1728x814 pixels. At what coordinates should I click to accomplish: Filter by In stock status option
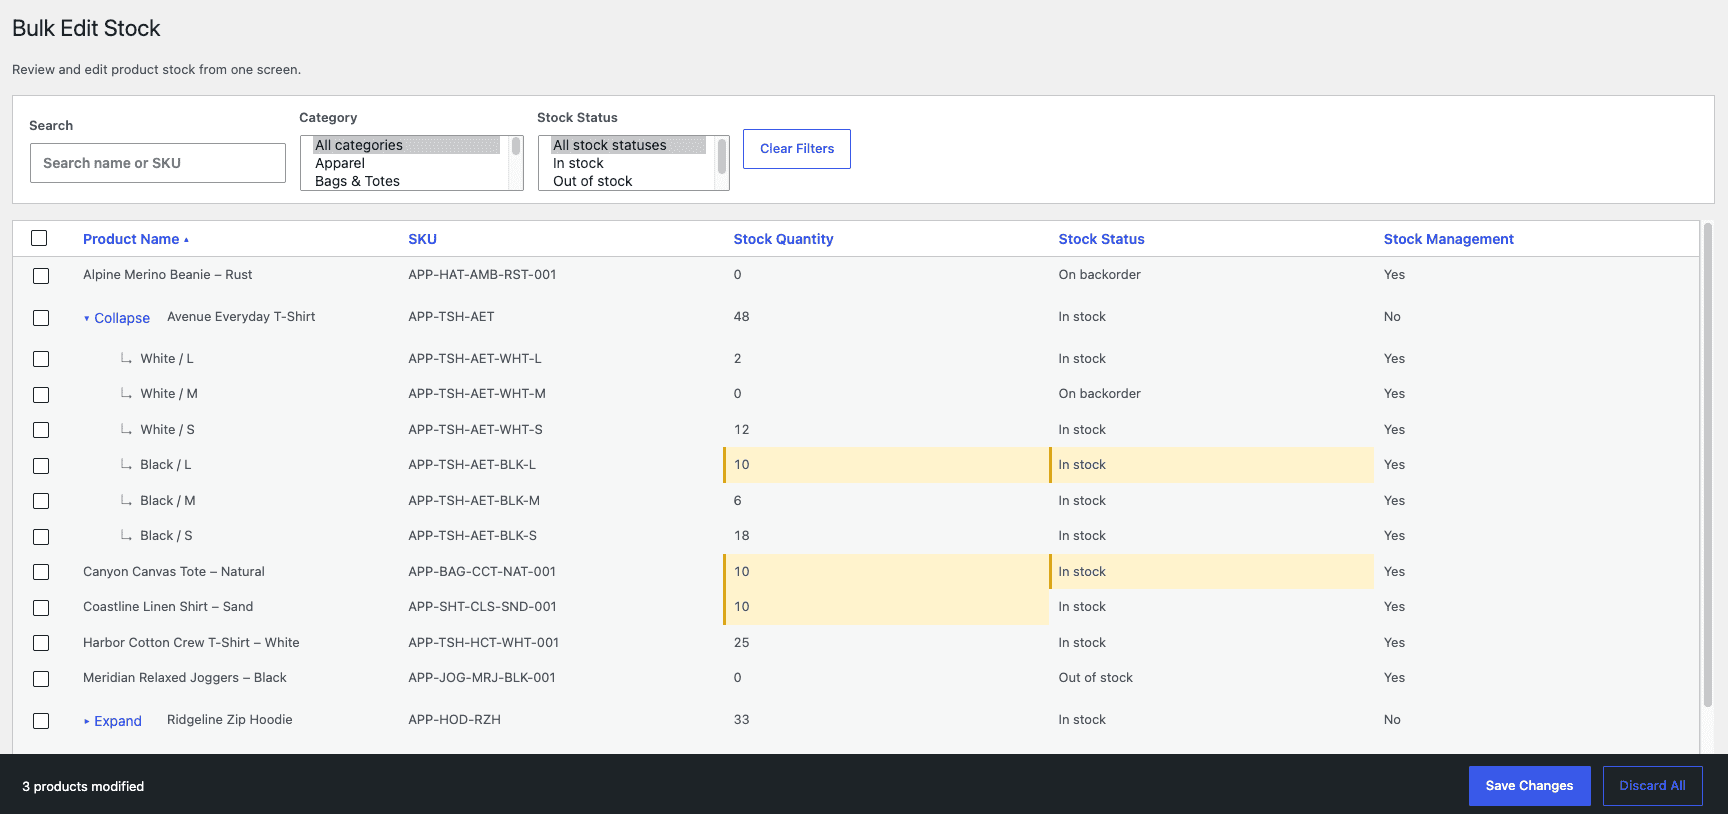(628, 163)
